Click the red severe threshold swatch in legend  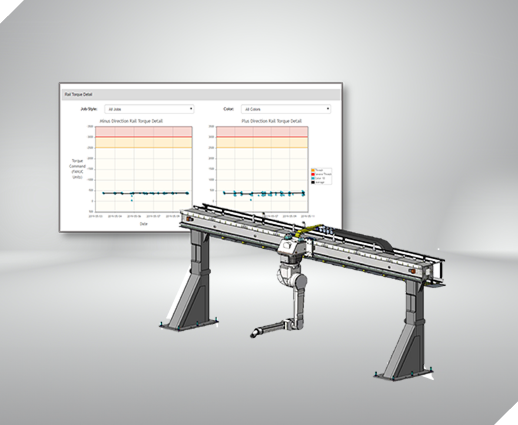pos(313,174)
